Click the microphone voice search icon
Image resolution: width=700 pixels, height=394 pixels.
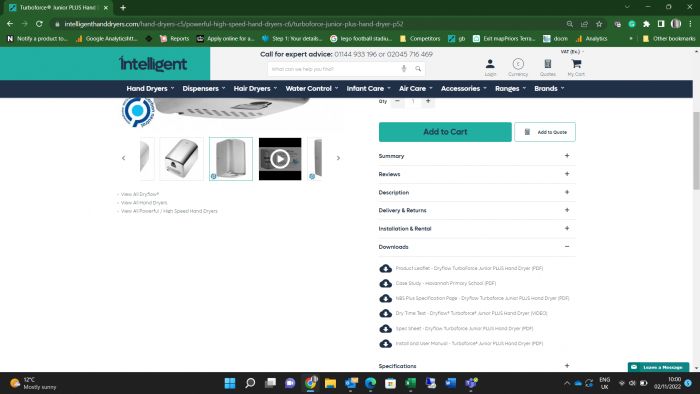404,69
